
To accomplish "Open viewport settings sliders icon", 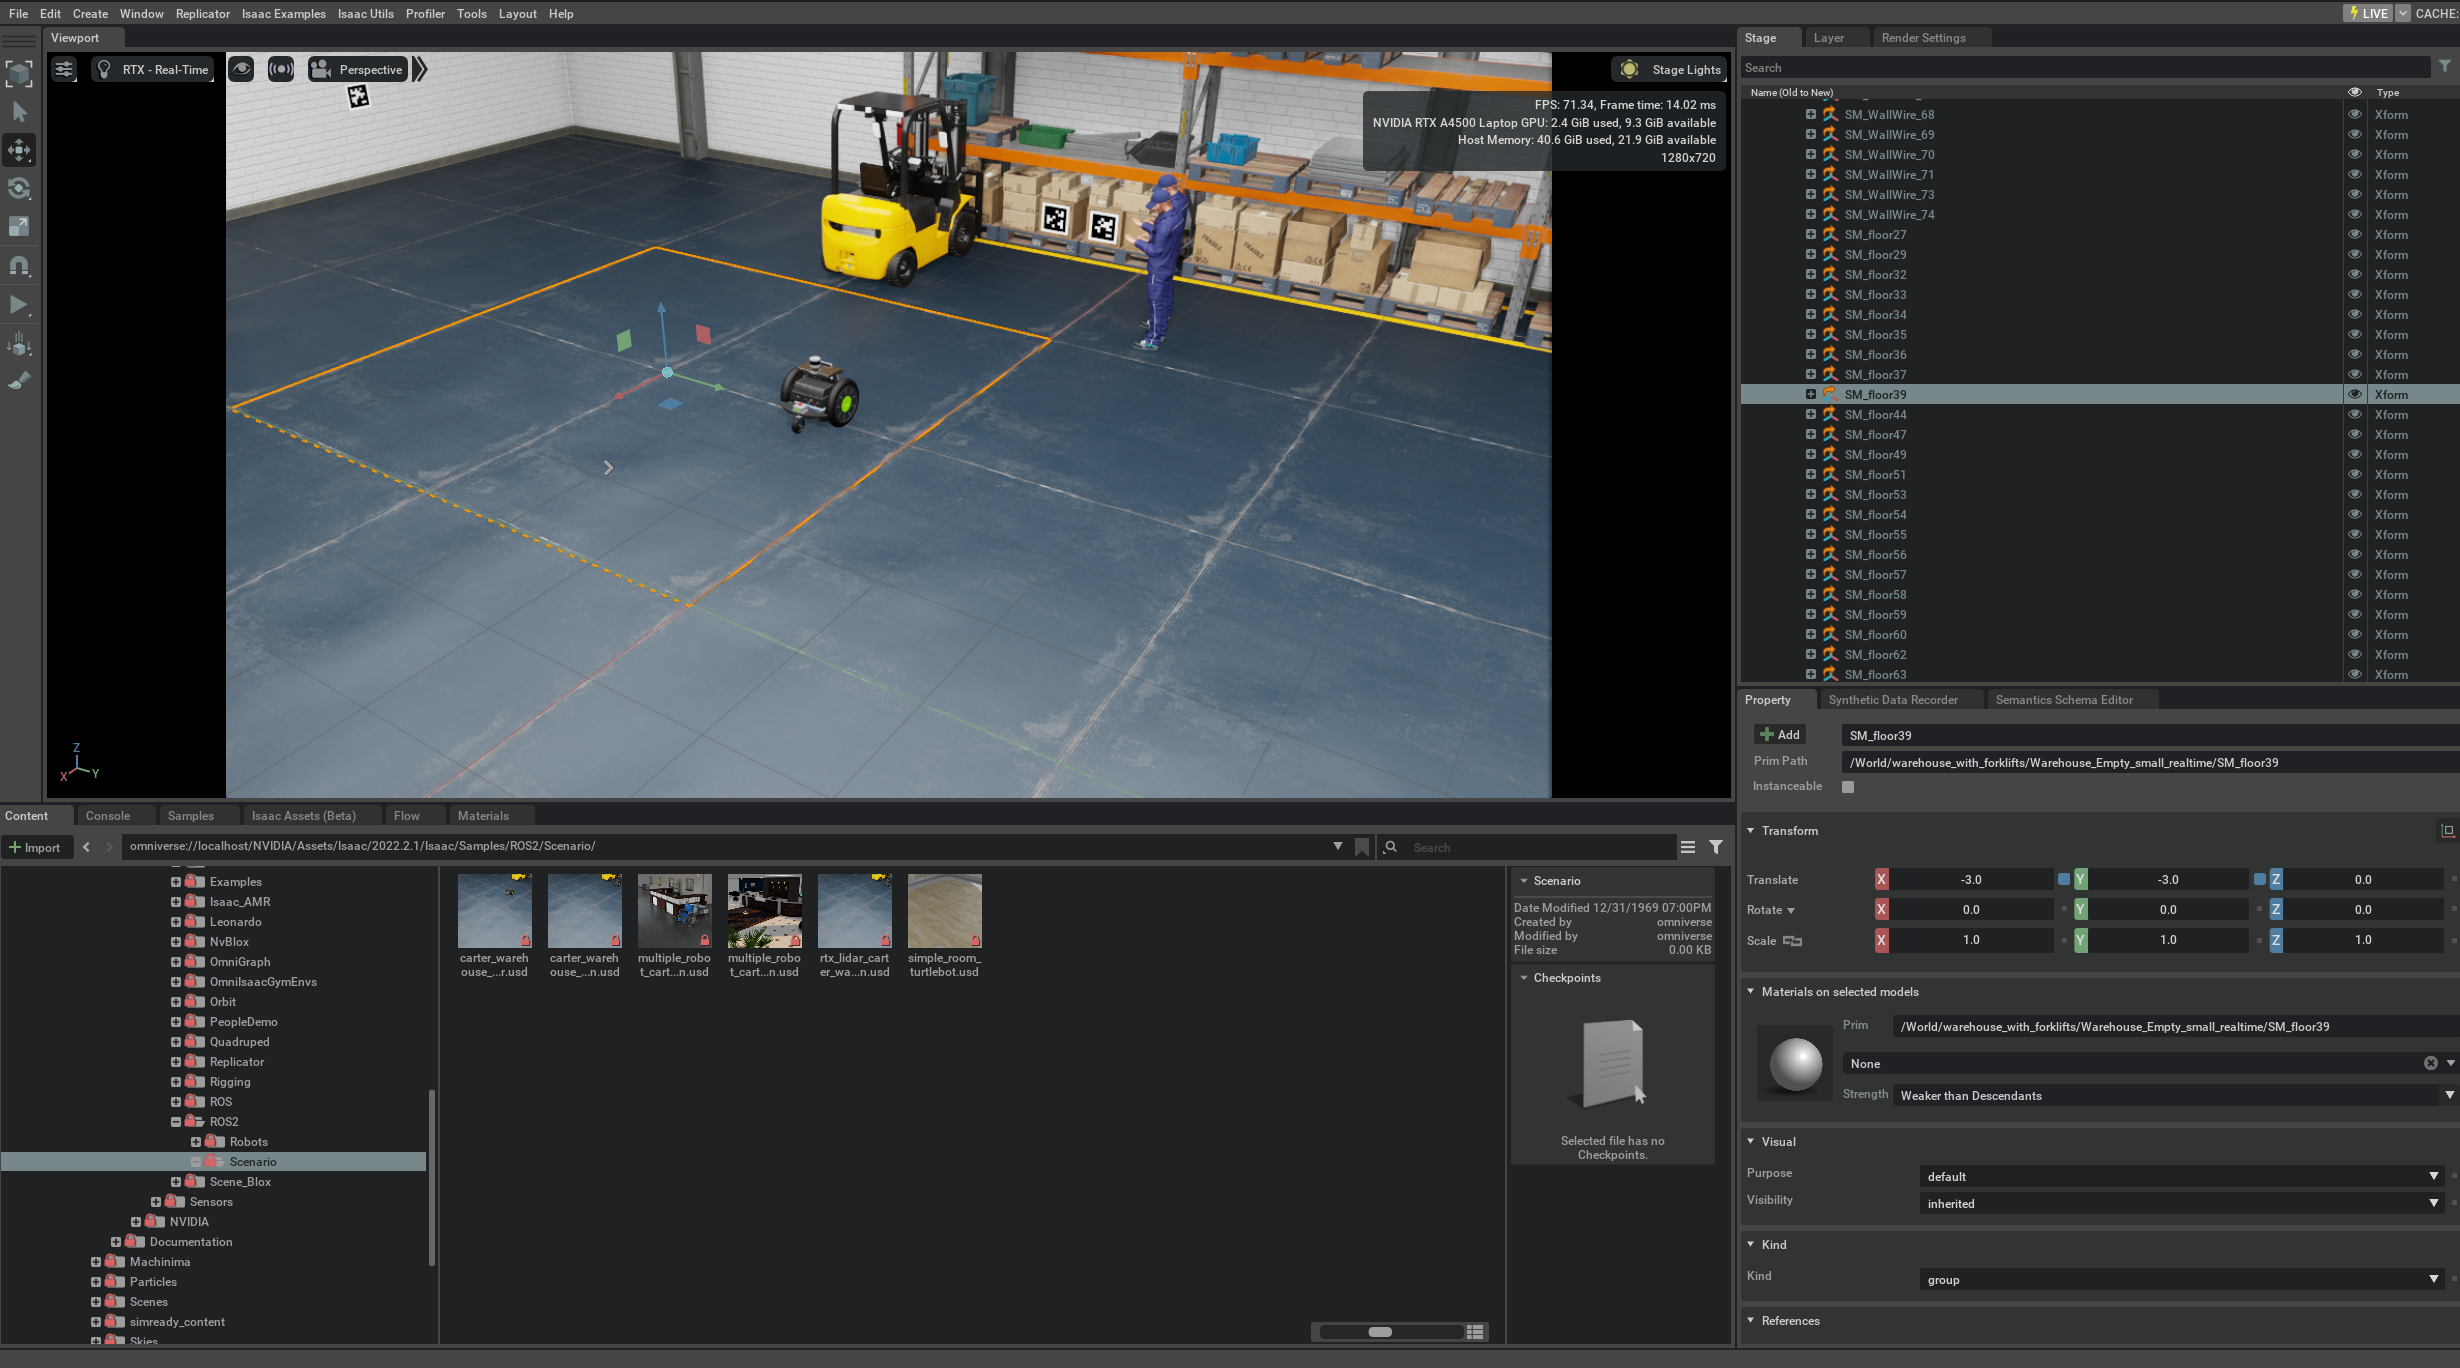I will pos(64,69).
